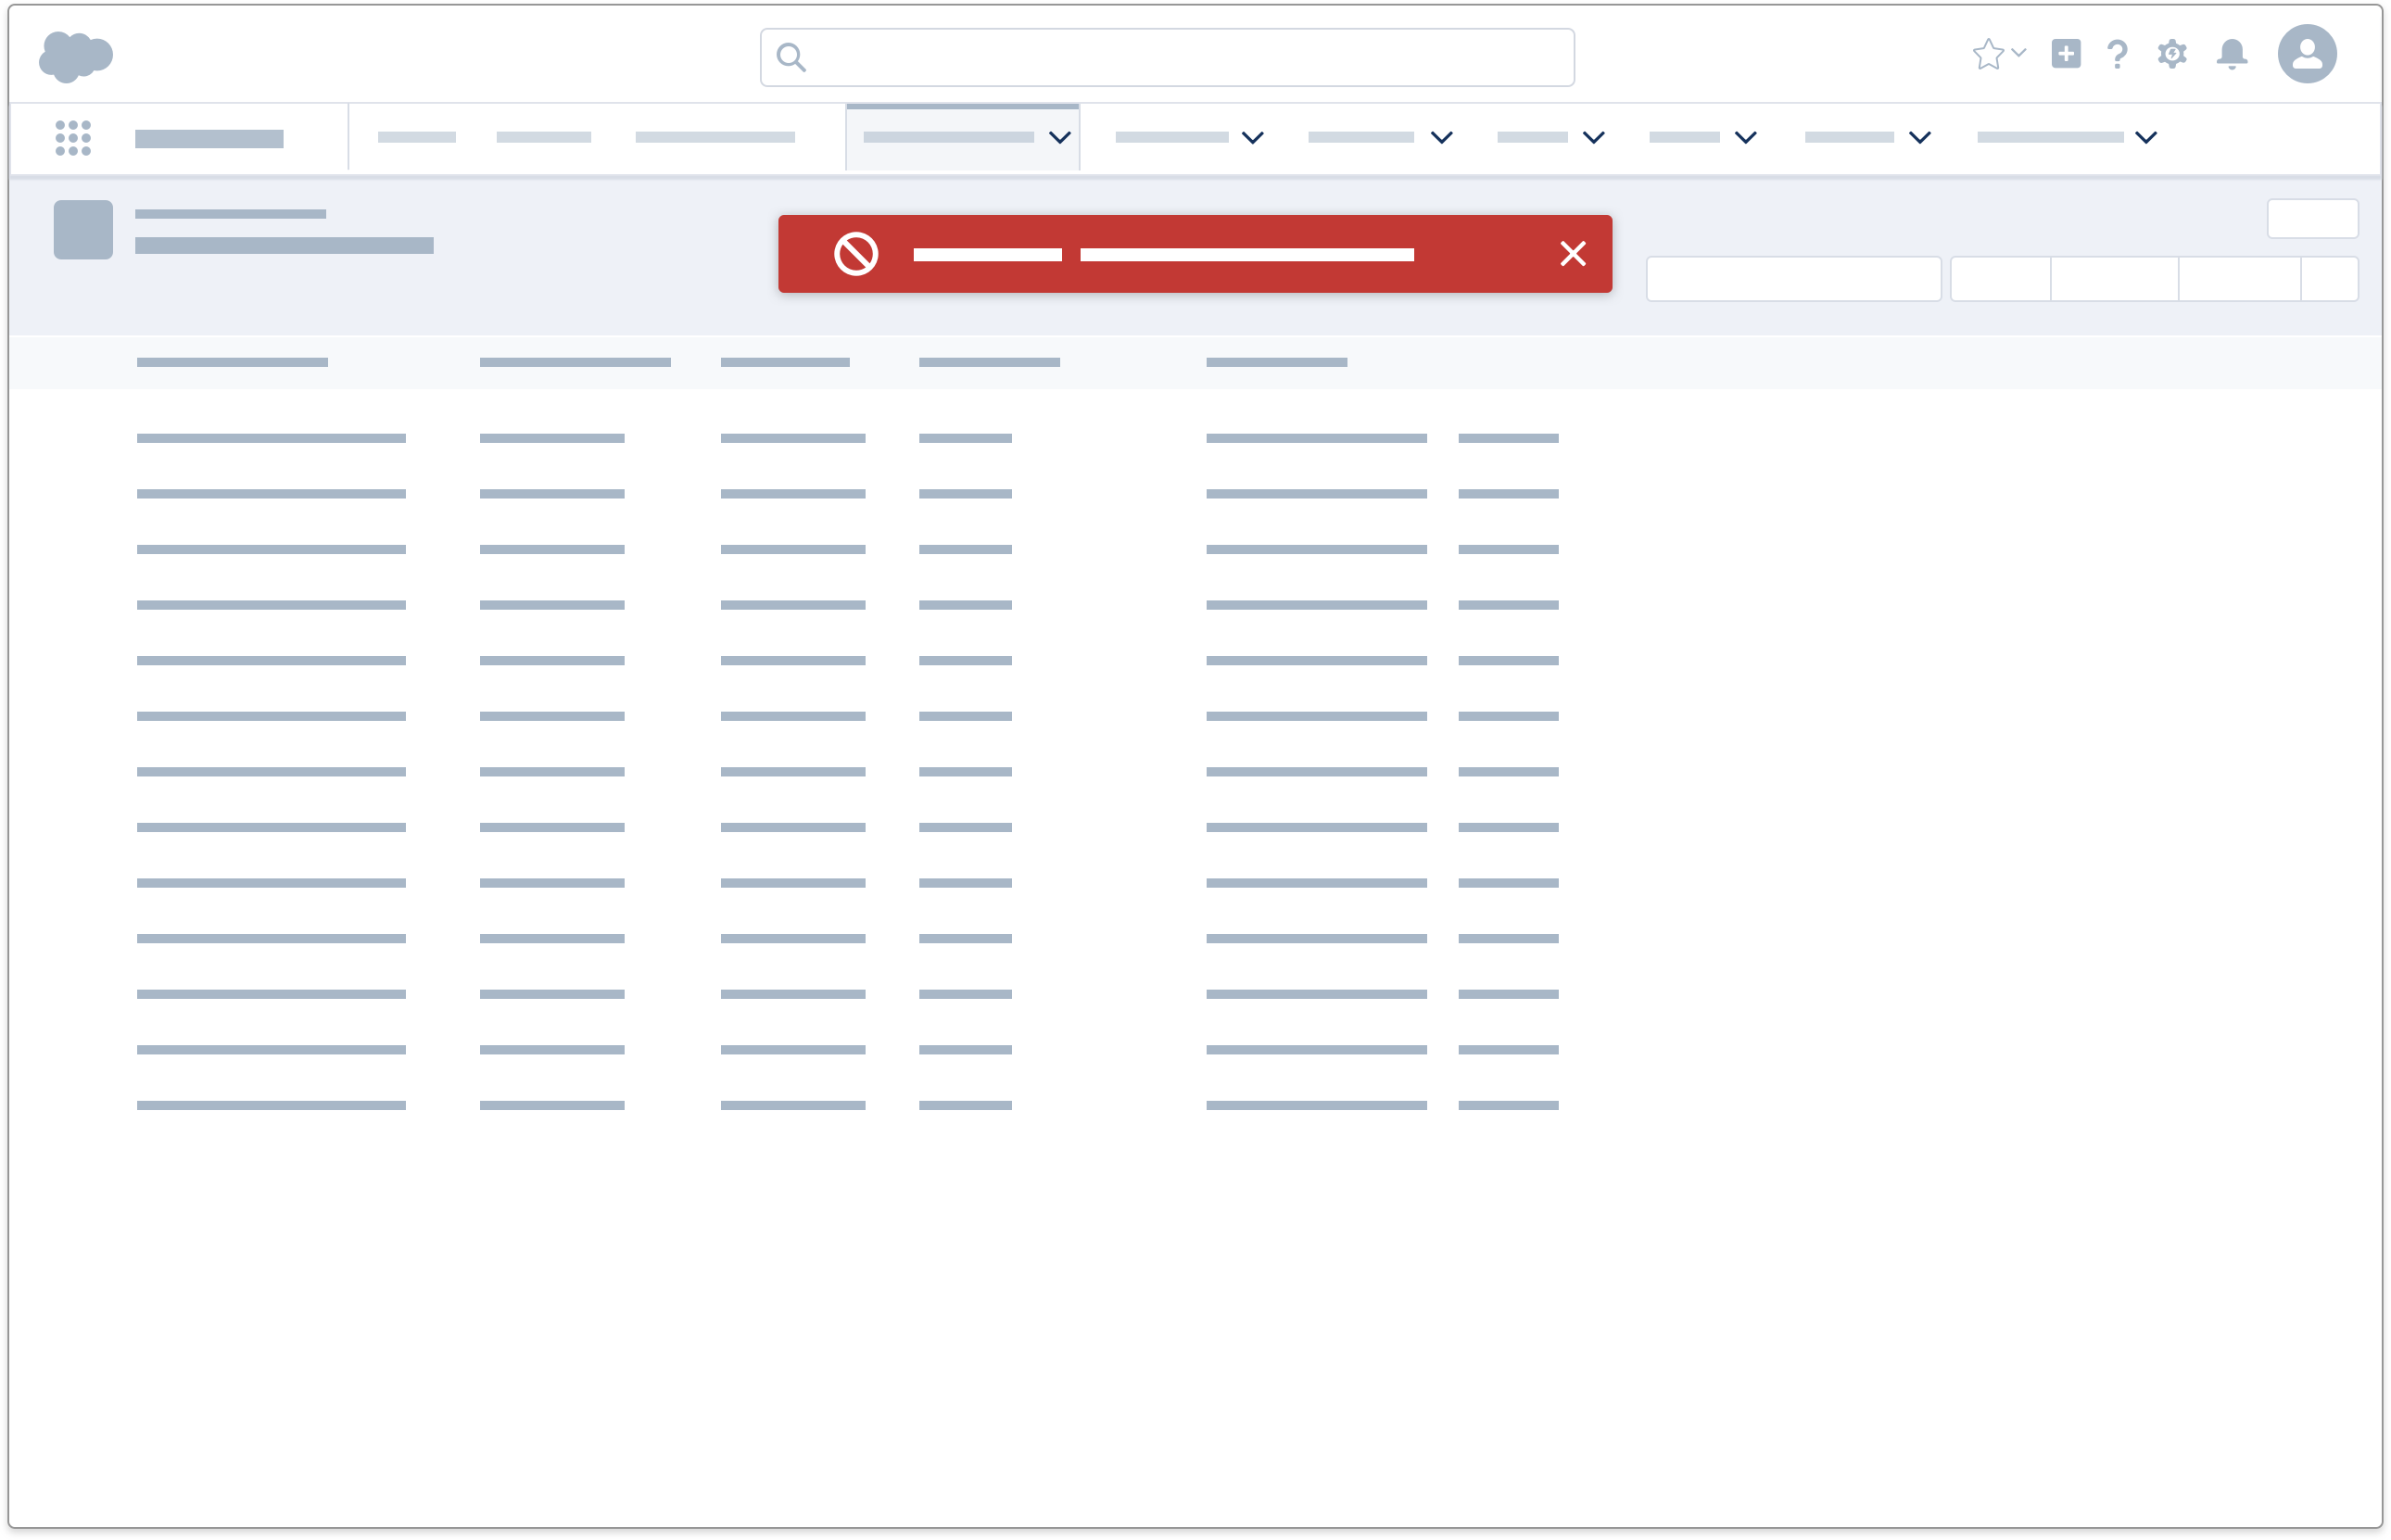Open the App Launcher dots grid
Screen dimensions: 2391x1540
73,138
